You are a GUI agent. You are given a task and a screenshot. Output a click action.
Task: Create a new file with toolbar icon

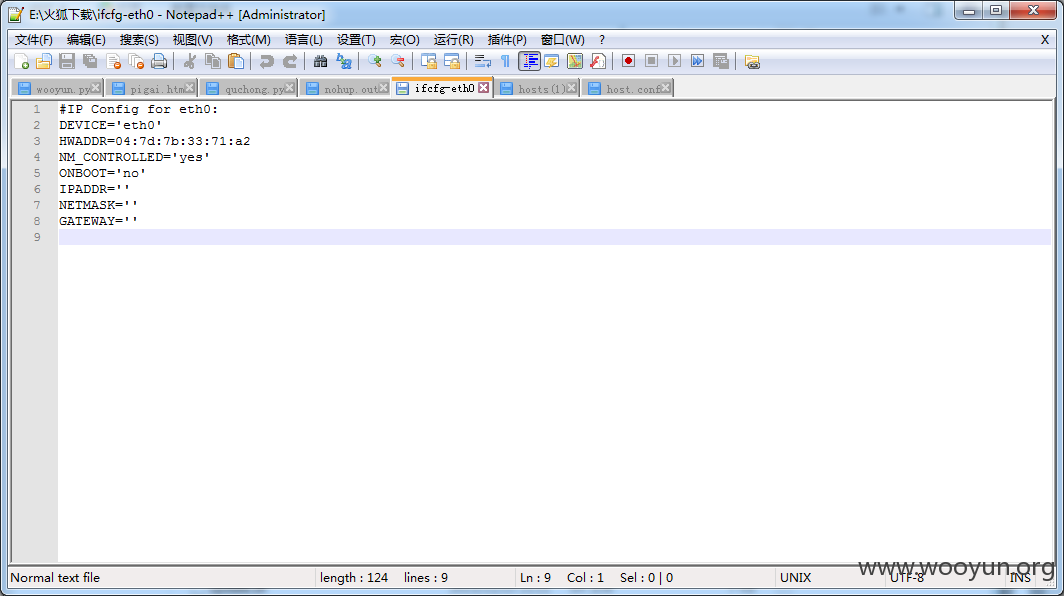21,62
